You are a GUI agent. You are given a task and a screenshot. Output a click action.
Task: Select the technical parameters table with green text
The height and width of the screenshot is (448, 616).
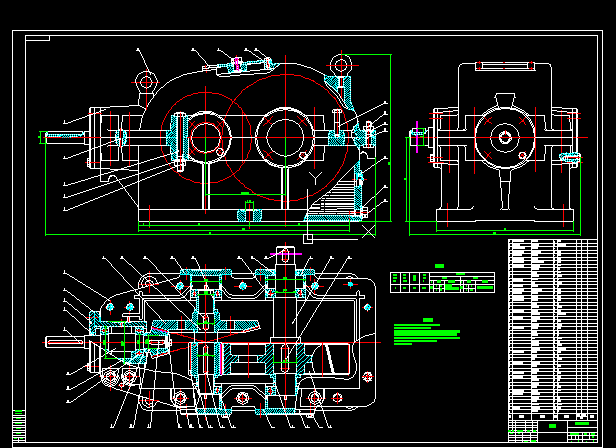(442, 282)
